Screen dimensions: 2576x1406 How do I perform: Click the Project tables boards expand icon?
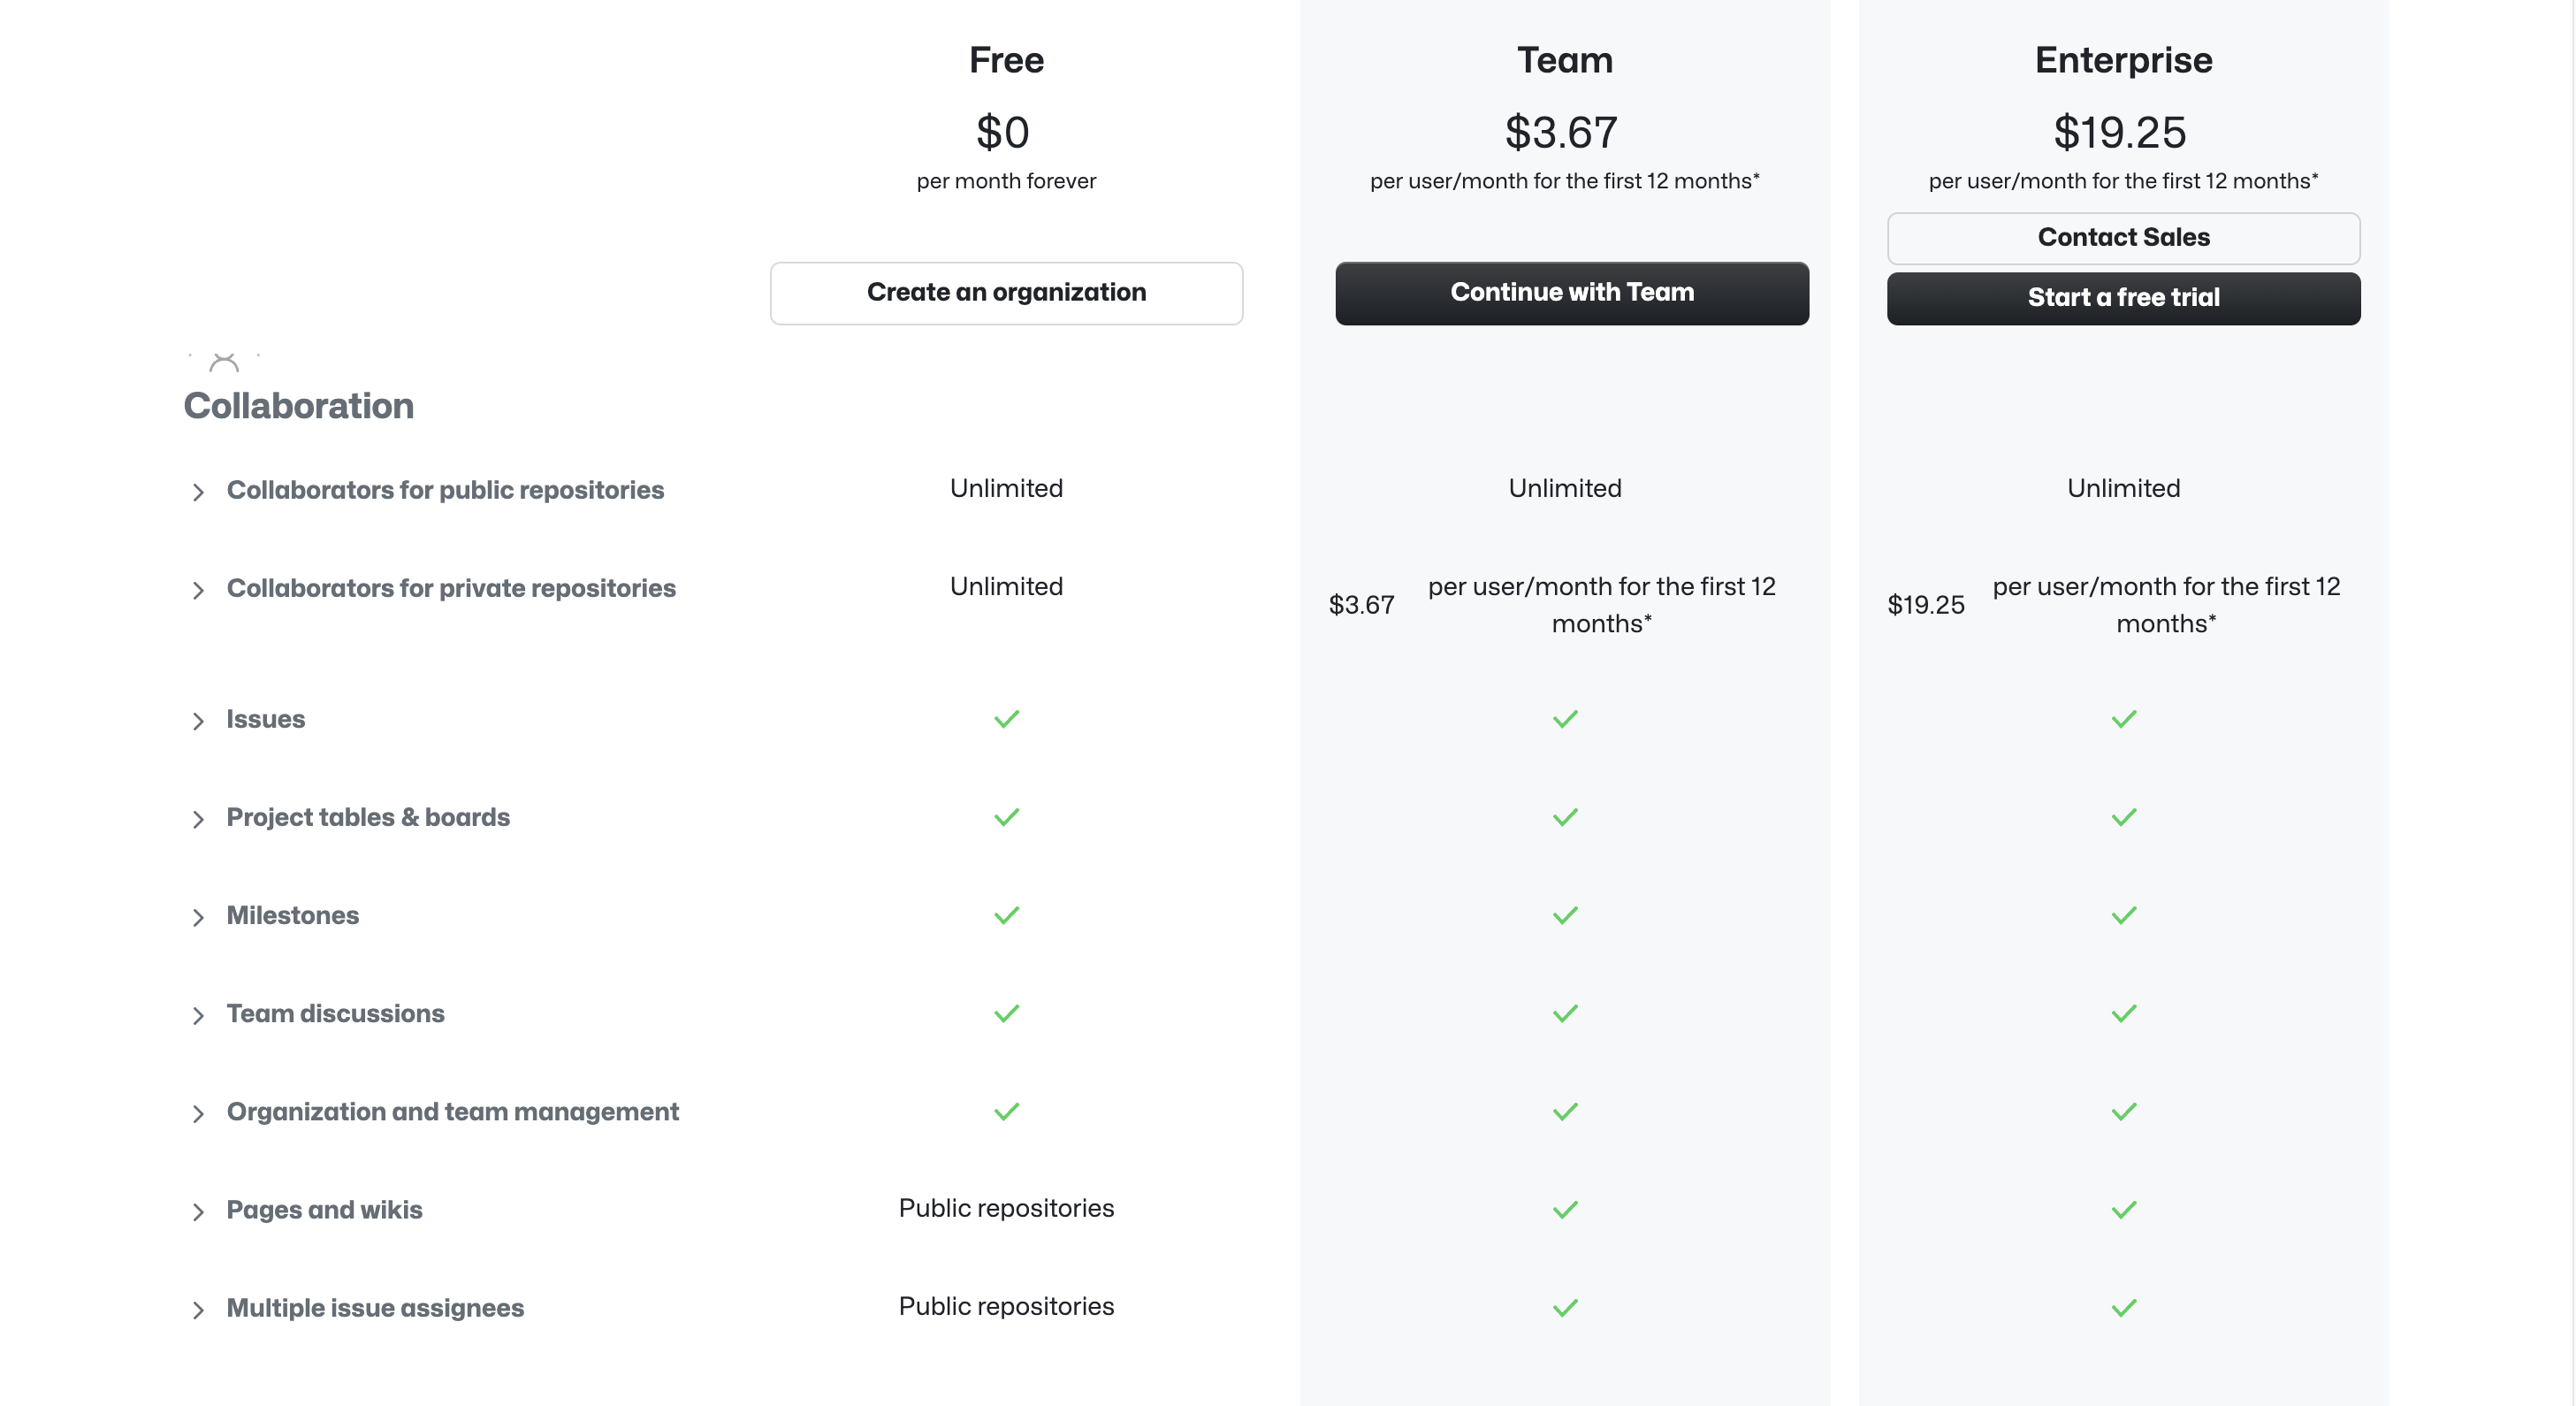(x=195, y=817)
